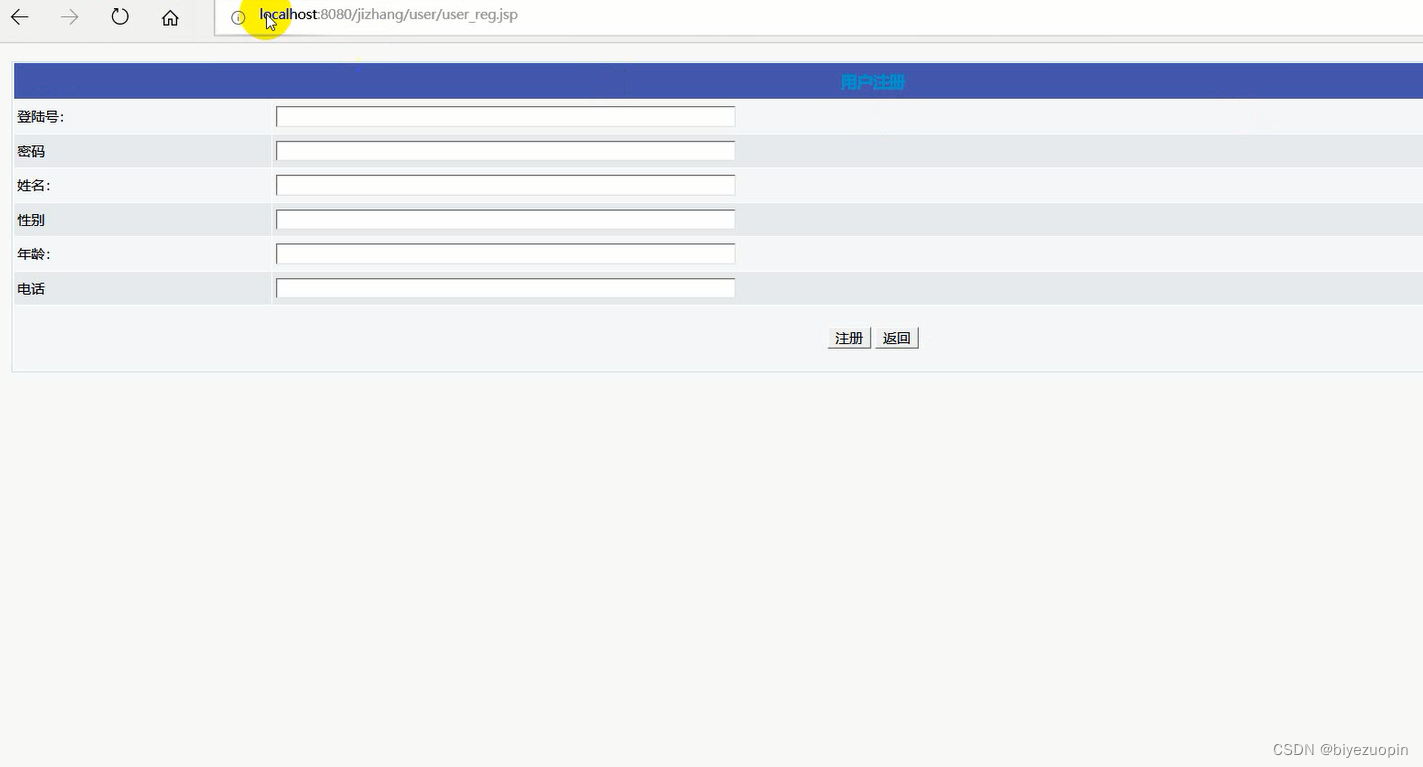Click the 密码 label text
This screenshot has height=767, width=1423.
tap(31, 151)
